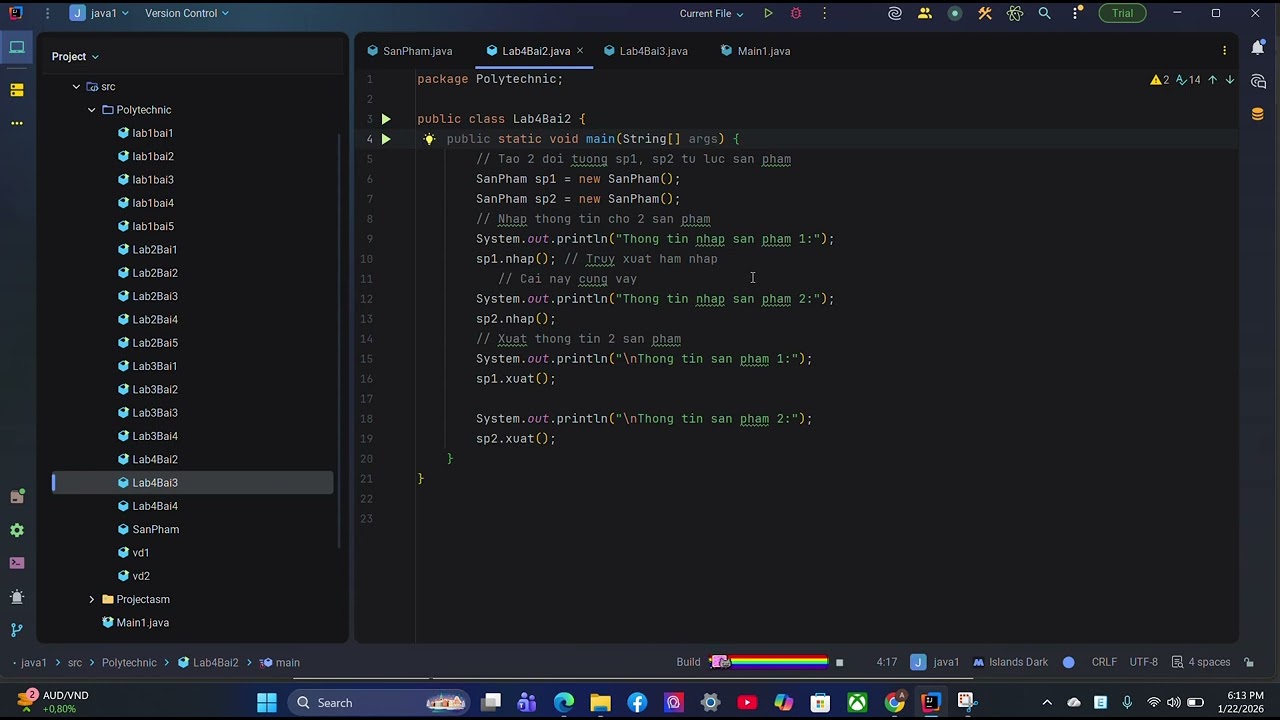Open Windows Start menu
This screenshot has height=720, width=1280.
click(x=267, y=703)
